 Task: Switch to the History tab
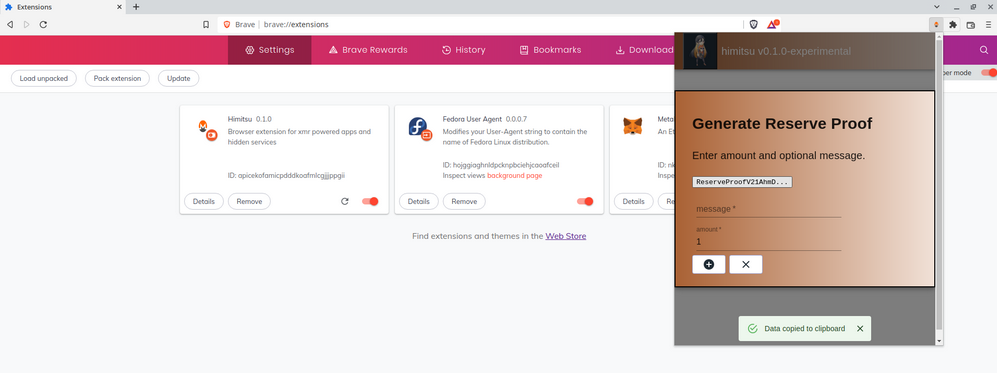(x=464, y=50)
